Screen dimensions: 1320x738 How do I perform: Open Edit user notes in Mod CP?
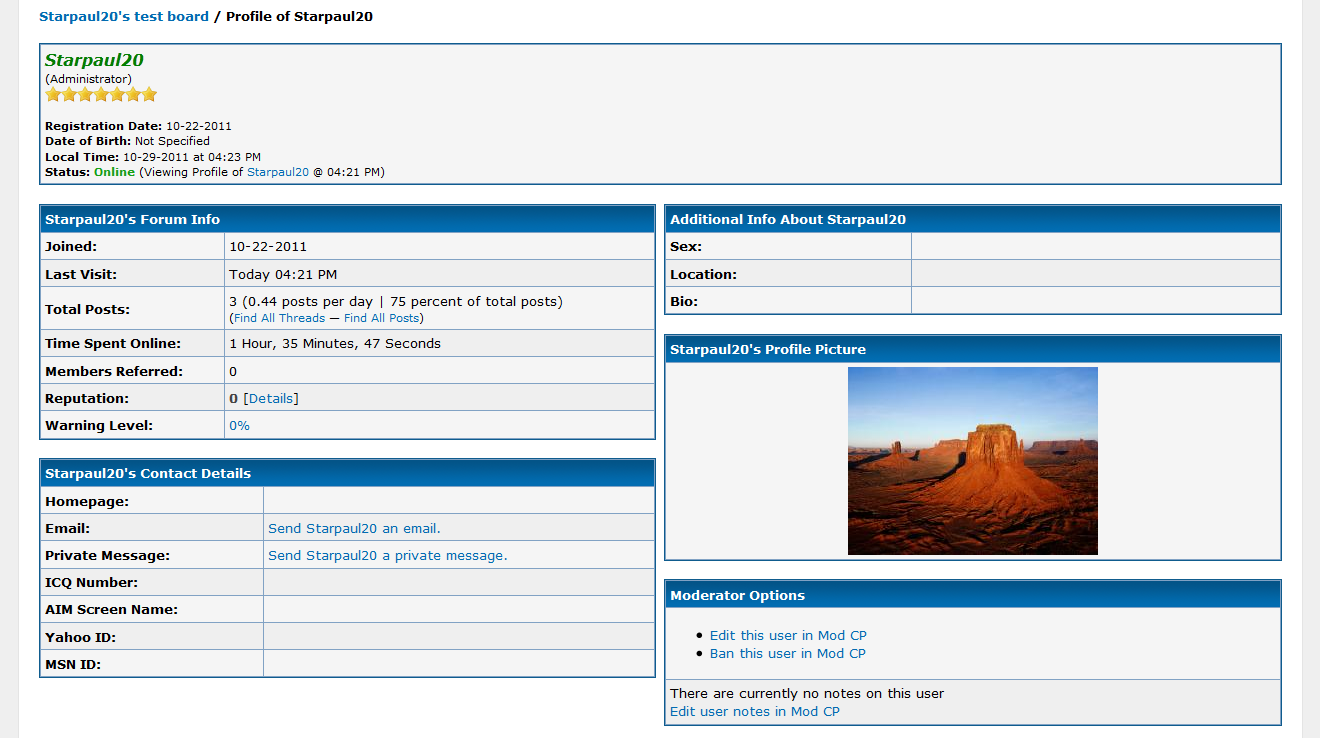coord(754,711)
